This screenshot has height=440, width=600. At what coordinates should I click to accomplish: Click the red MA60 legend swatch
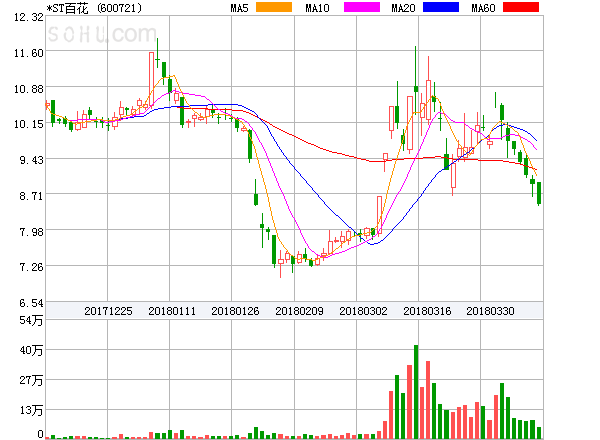(x=521, y=7)
